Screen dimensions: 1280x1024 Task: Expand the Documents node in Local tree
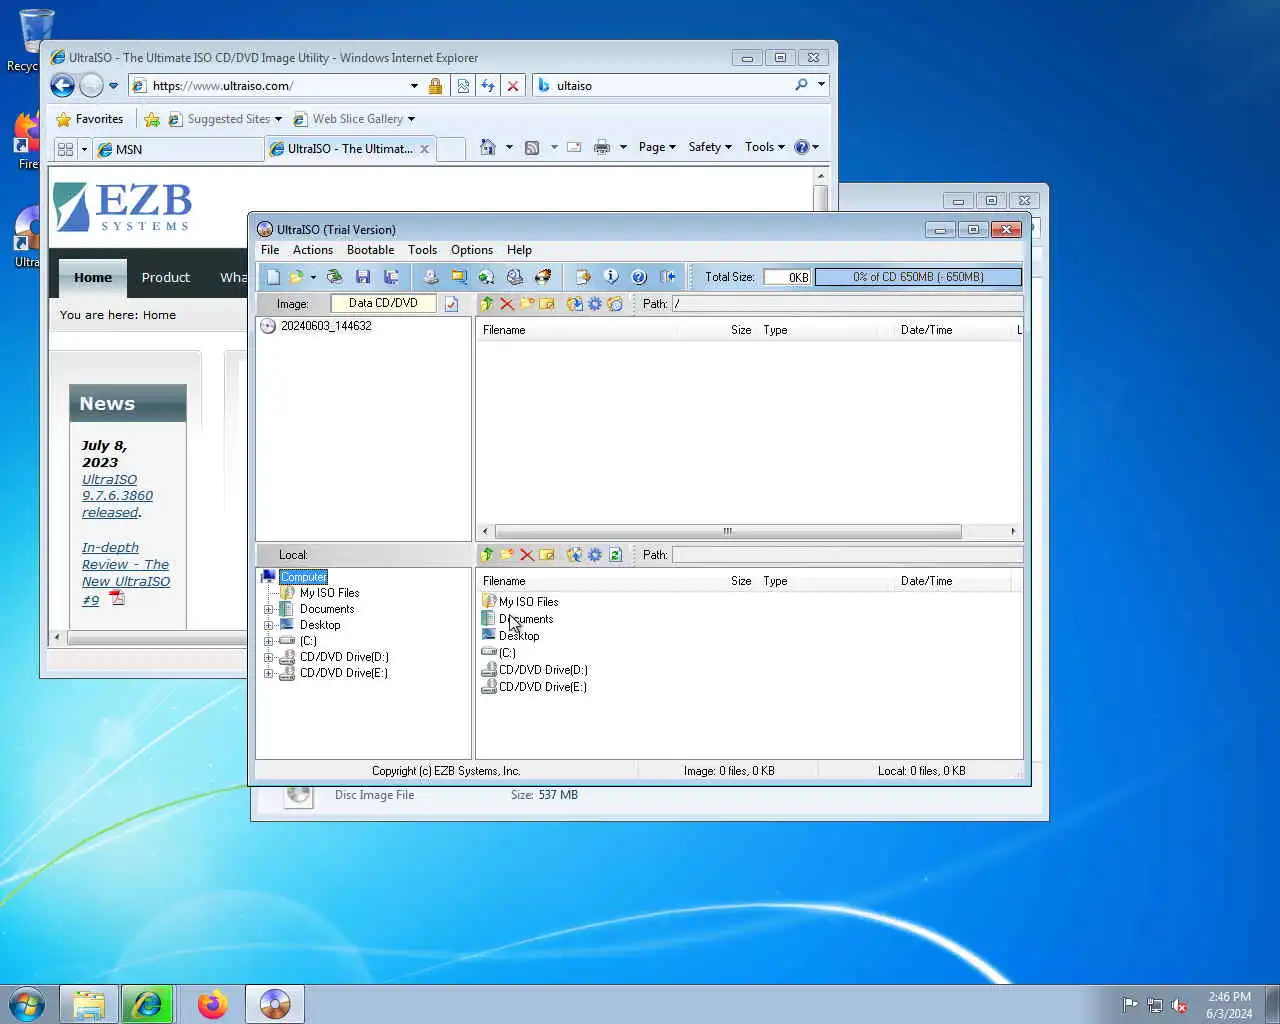(x=268, y=609)
